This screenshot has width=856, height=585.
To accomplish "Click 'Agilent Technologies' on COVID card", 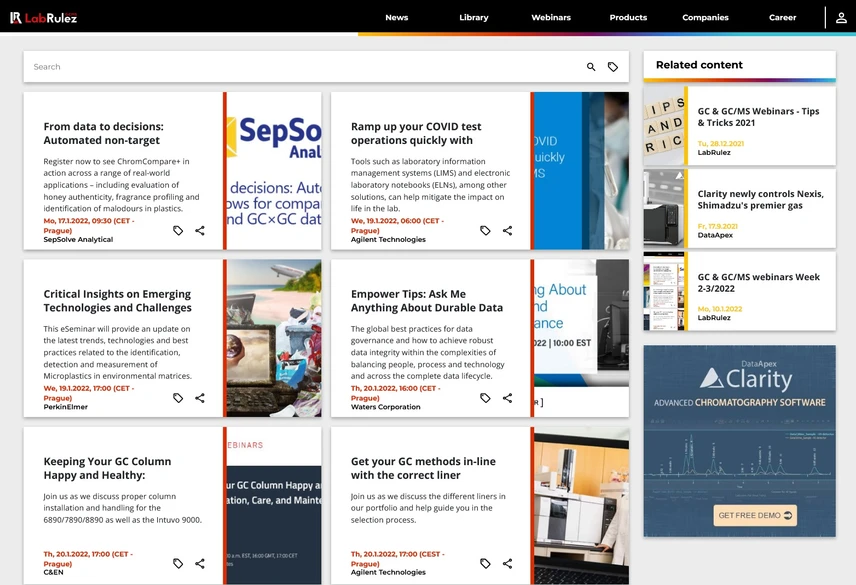I will (388, 240).
